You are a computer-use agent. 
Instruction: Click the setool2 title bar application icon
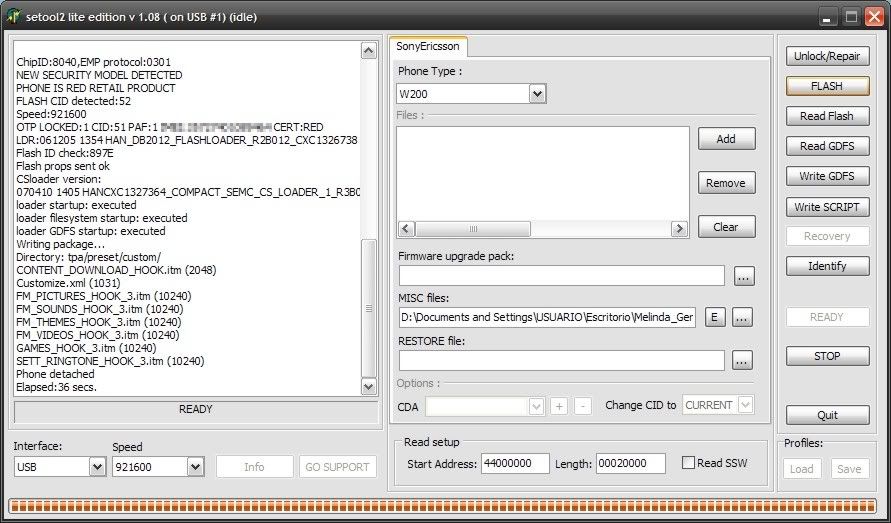pyautogui.click(x=13, y=17)
